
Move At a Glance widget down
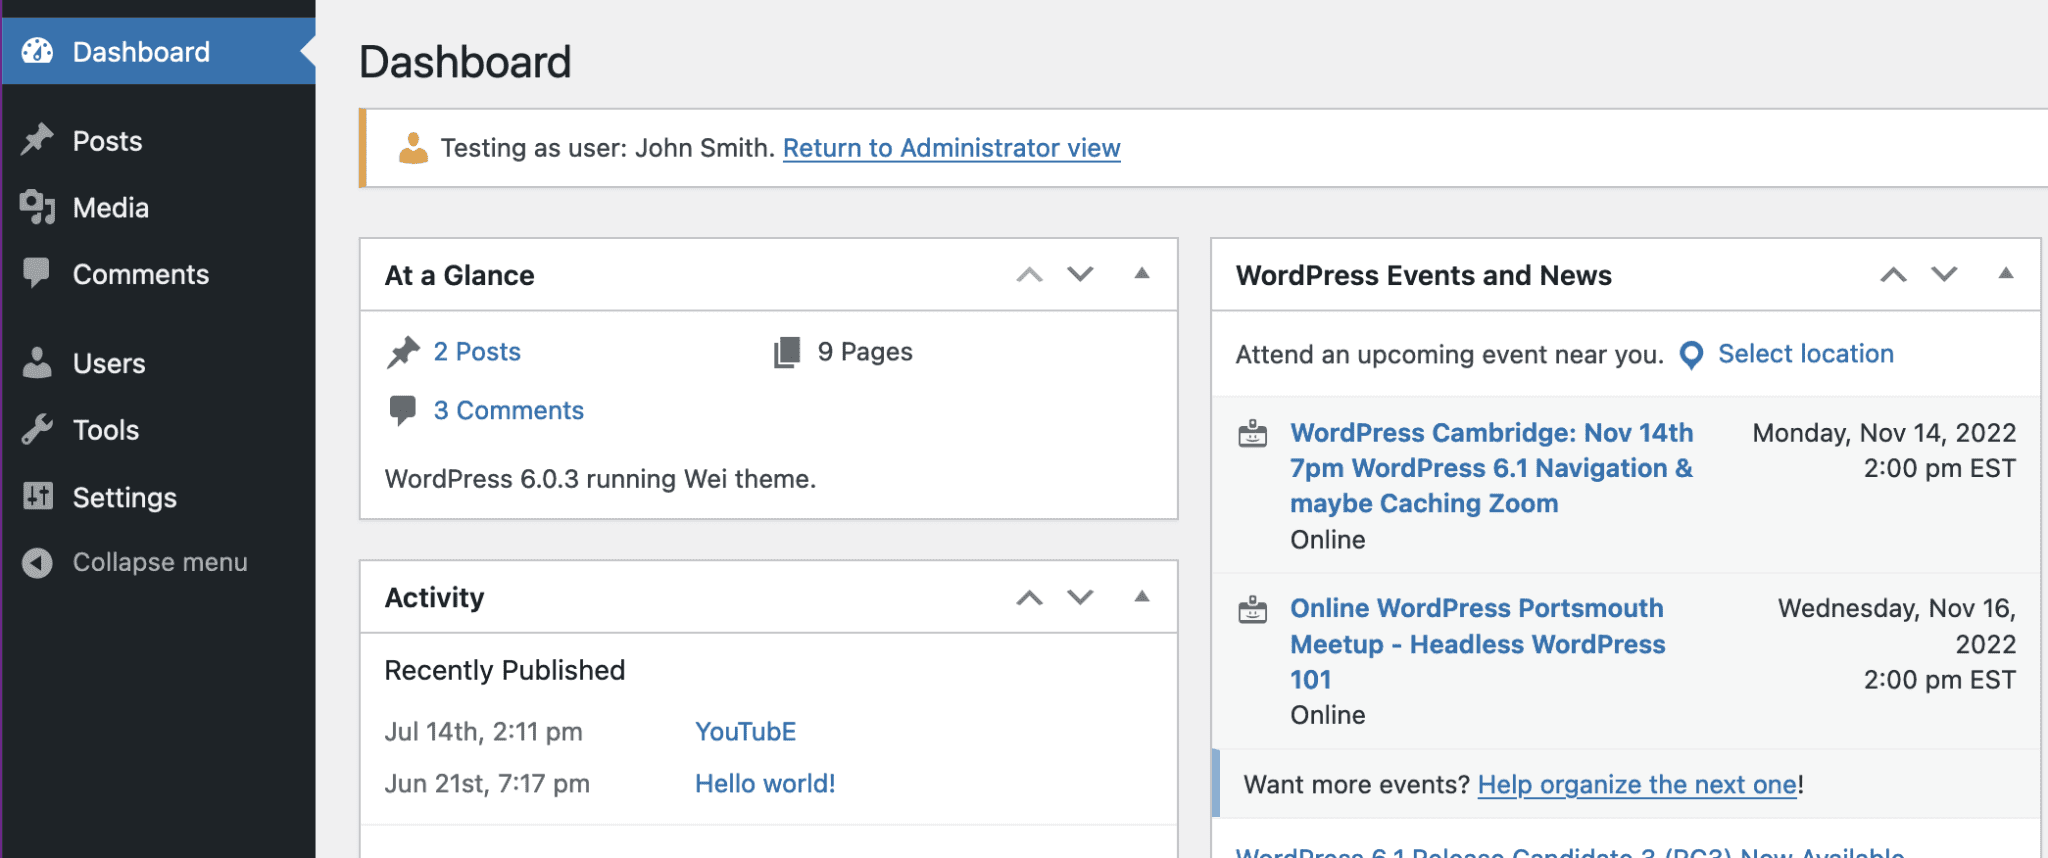point(1080,275)
